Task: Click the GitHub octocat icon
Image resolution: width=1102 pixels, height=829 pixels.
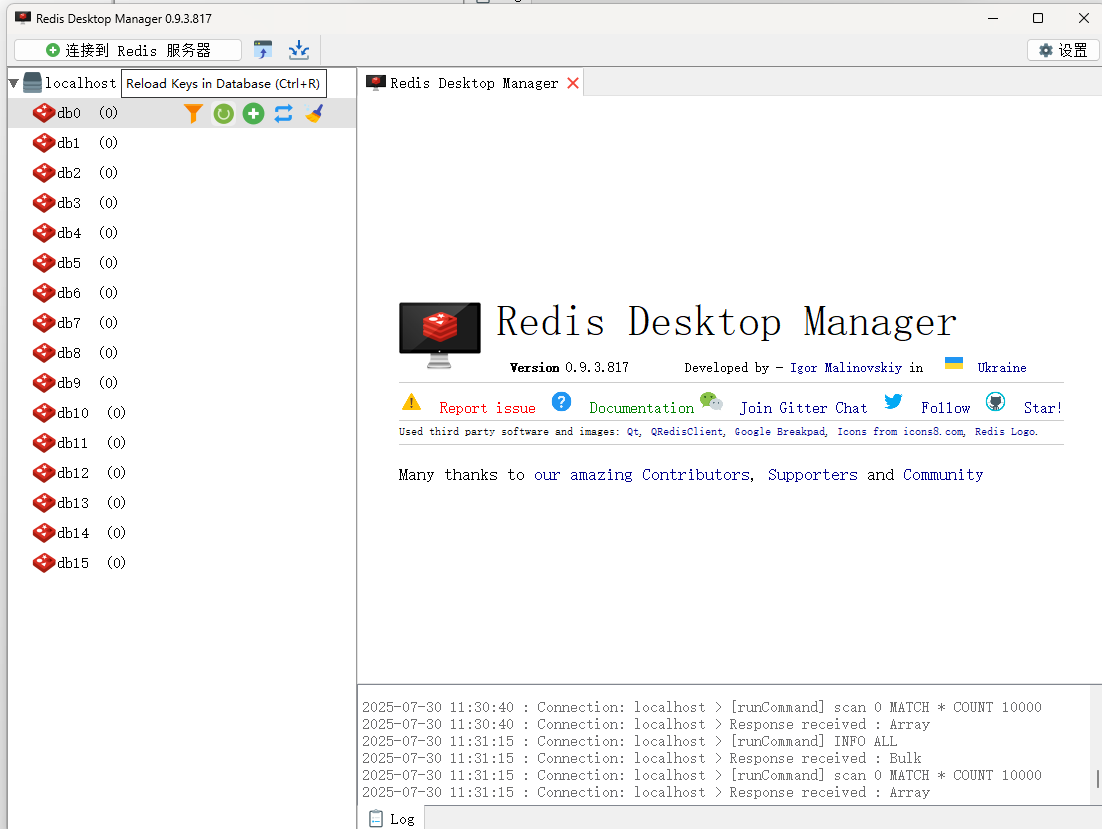Action: 995,402
